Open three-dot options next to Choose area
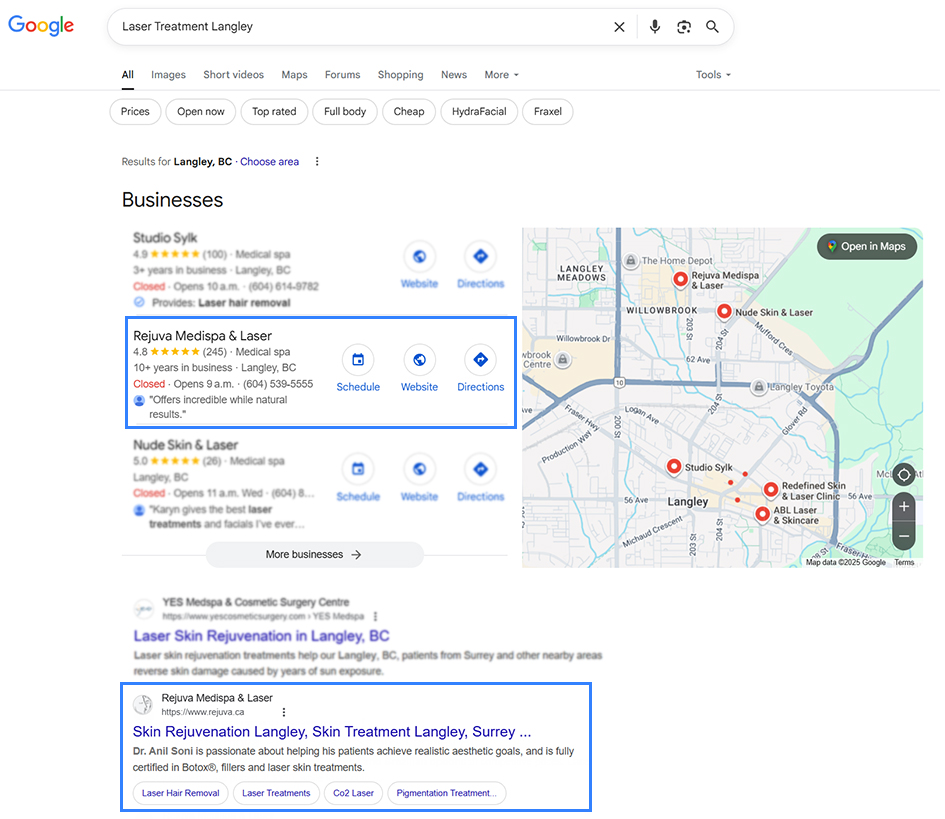This screenshot has height=819, width=945. point(317,162)
